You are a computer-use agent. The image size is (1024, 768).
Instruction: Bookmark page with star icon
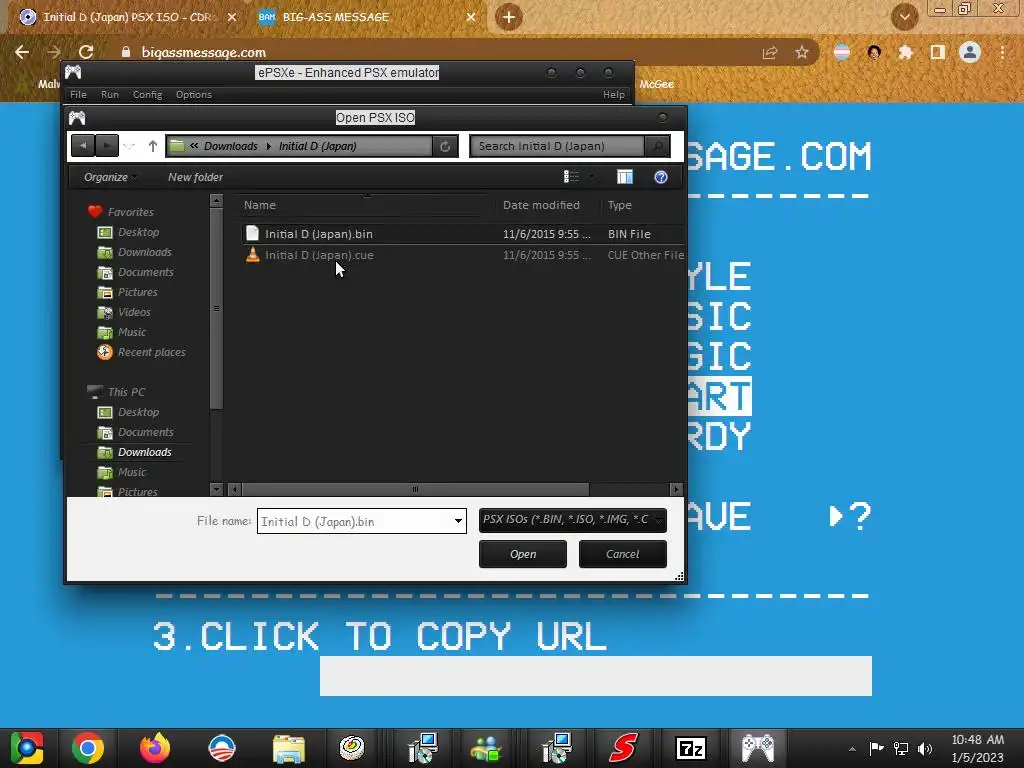[802, 52]
